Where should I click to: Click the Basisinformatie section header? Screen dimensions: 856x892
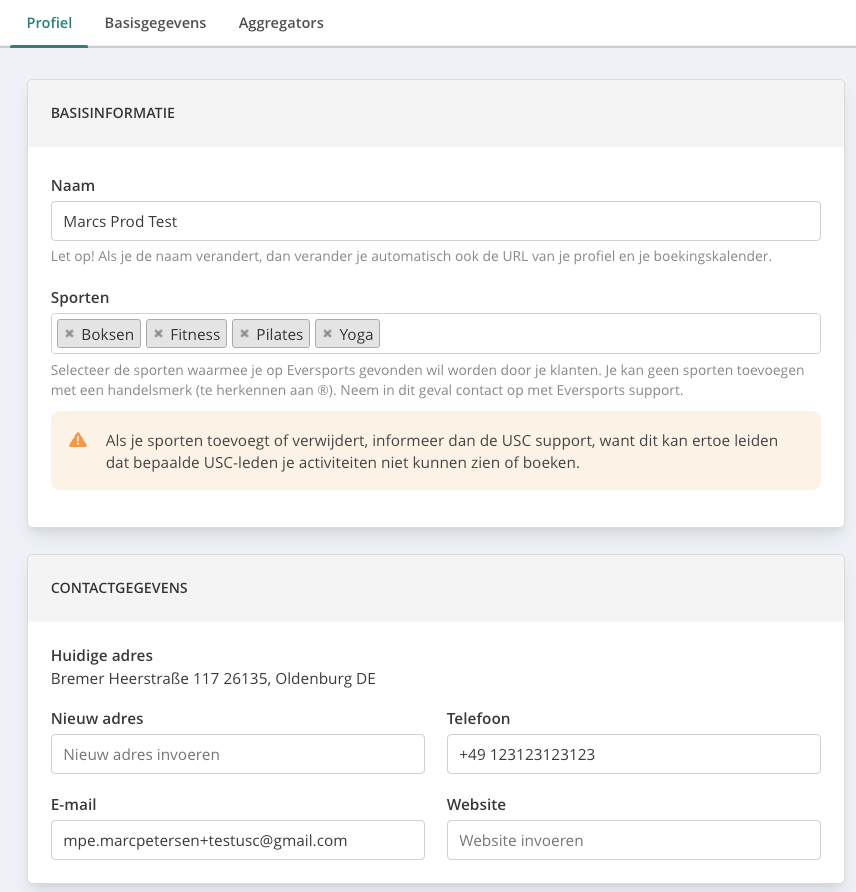click(x=113, y=113)
